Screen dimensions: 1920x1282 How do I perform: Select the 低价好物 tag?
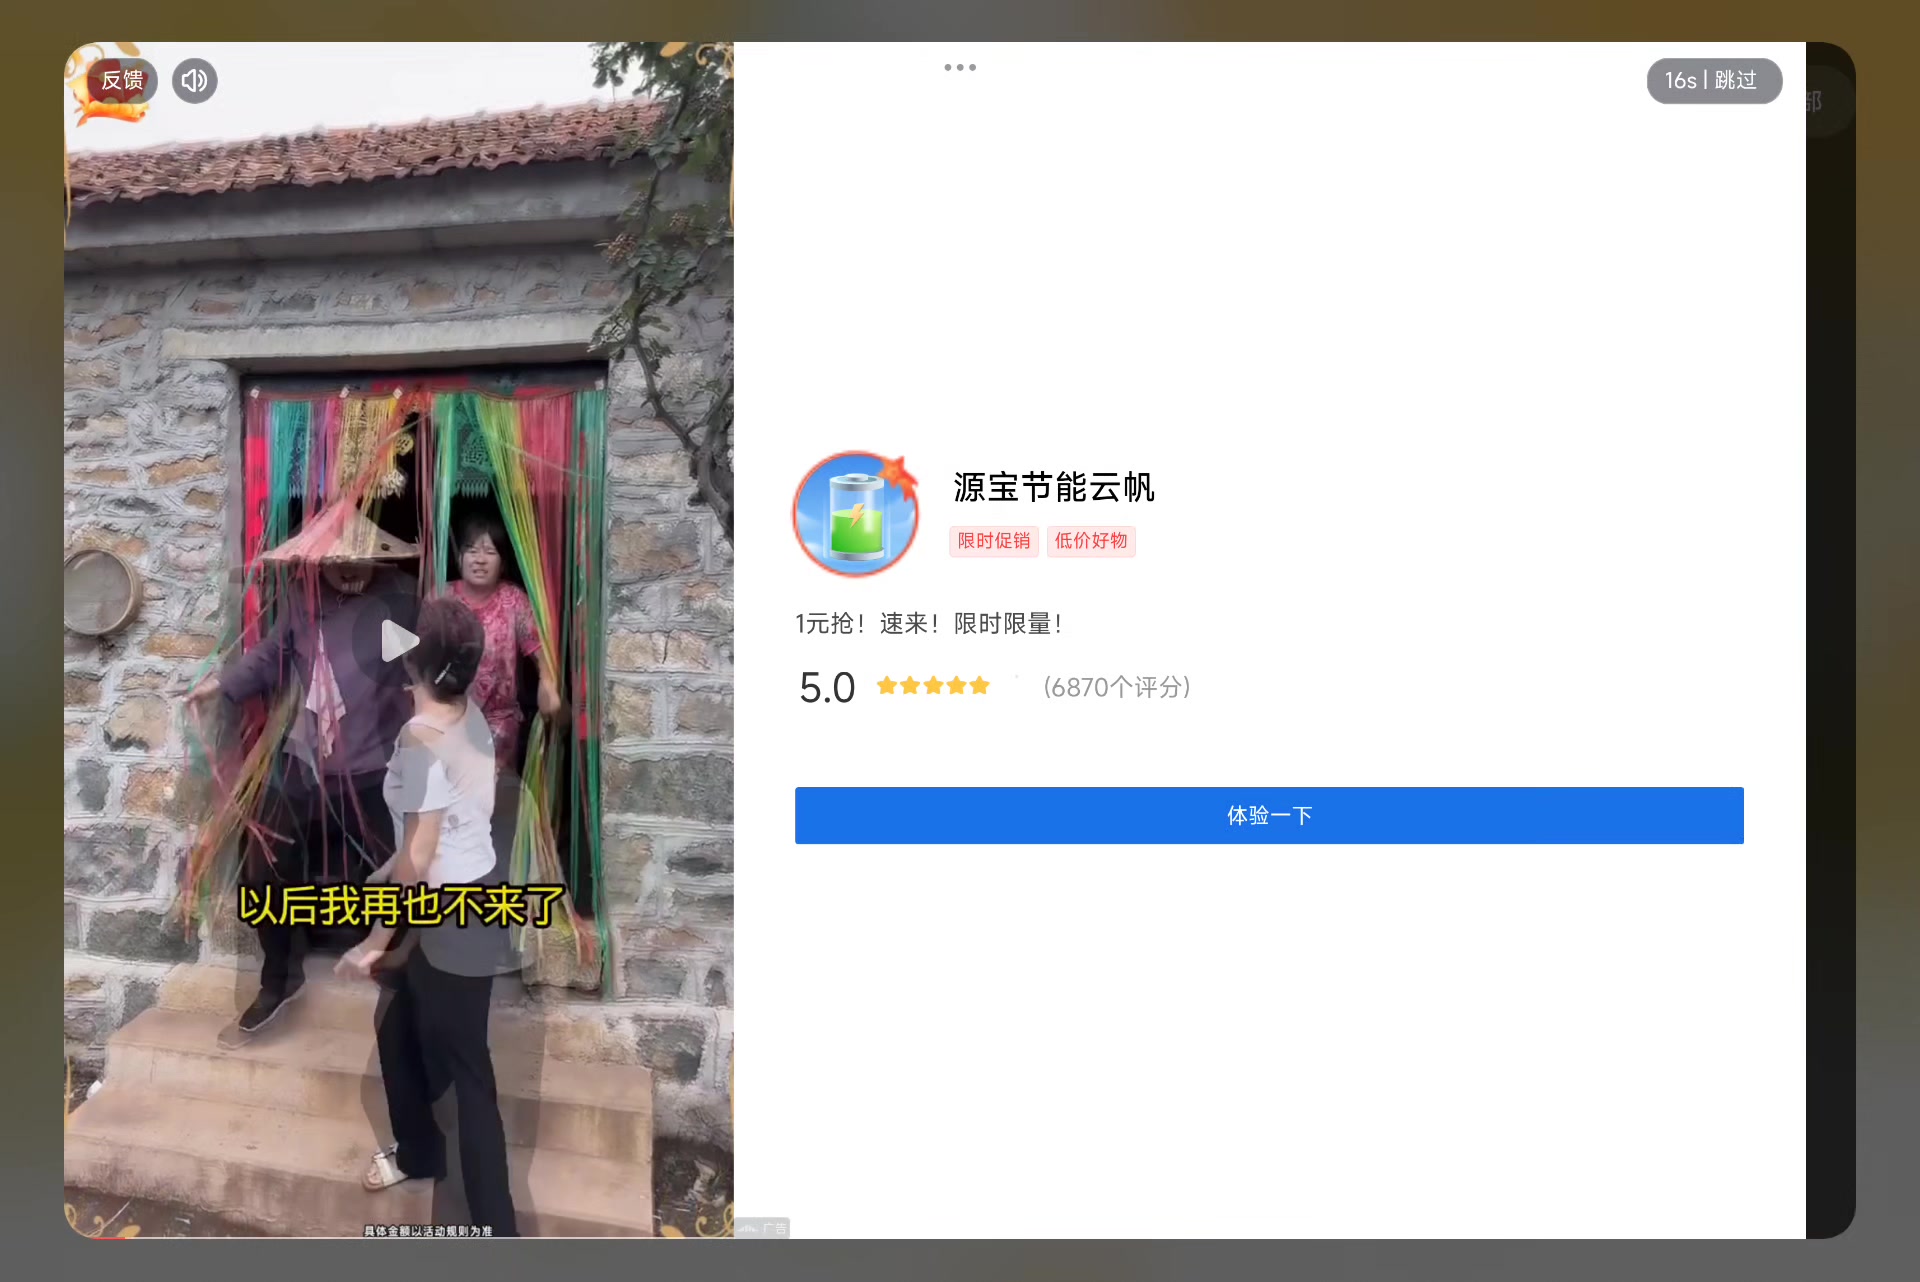click(1090, 541)
